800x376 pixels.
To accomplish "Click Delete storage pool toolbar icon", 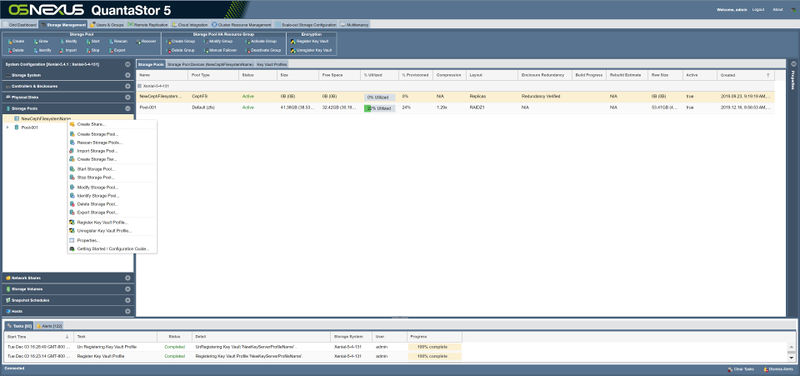I will click(x=9, y=51).
